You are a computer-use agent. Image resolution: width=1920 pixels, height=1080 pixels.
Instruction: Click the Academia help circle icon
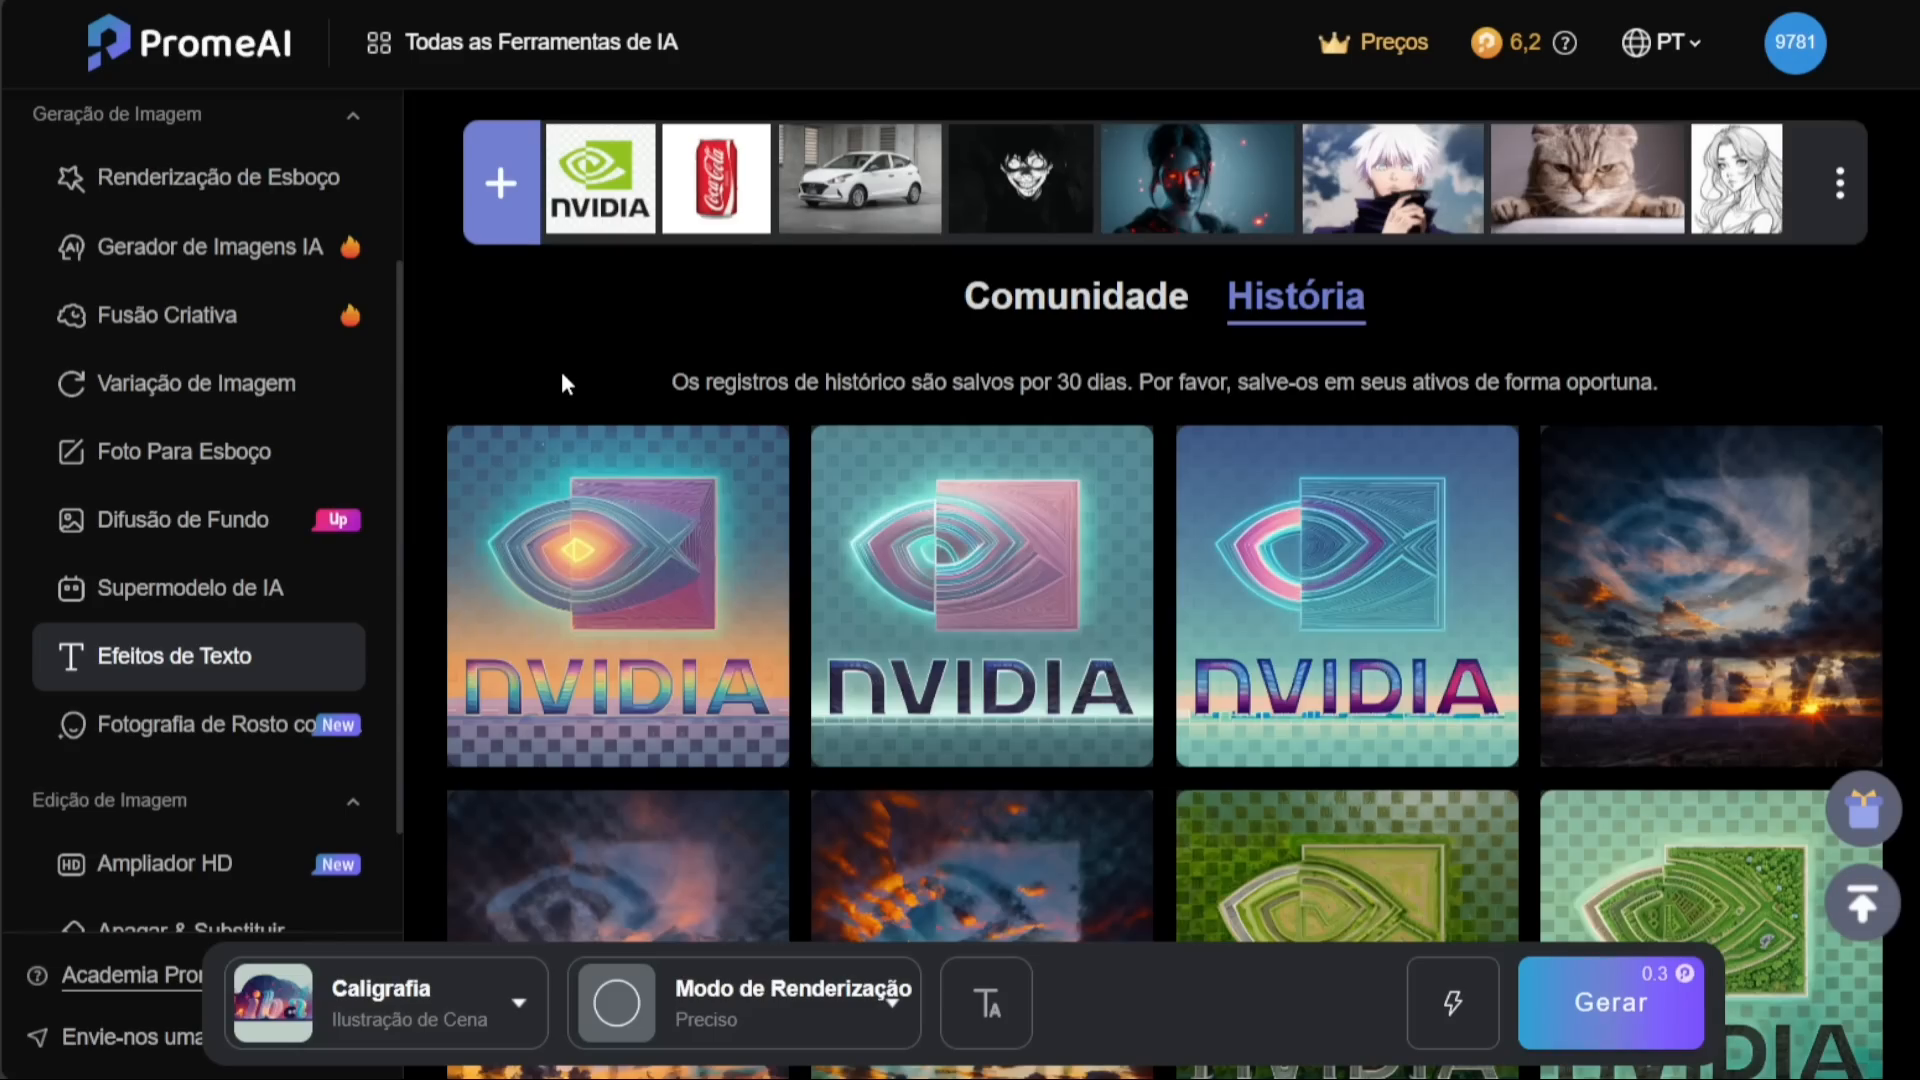[x=38, y=976]
